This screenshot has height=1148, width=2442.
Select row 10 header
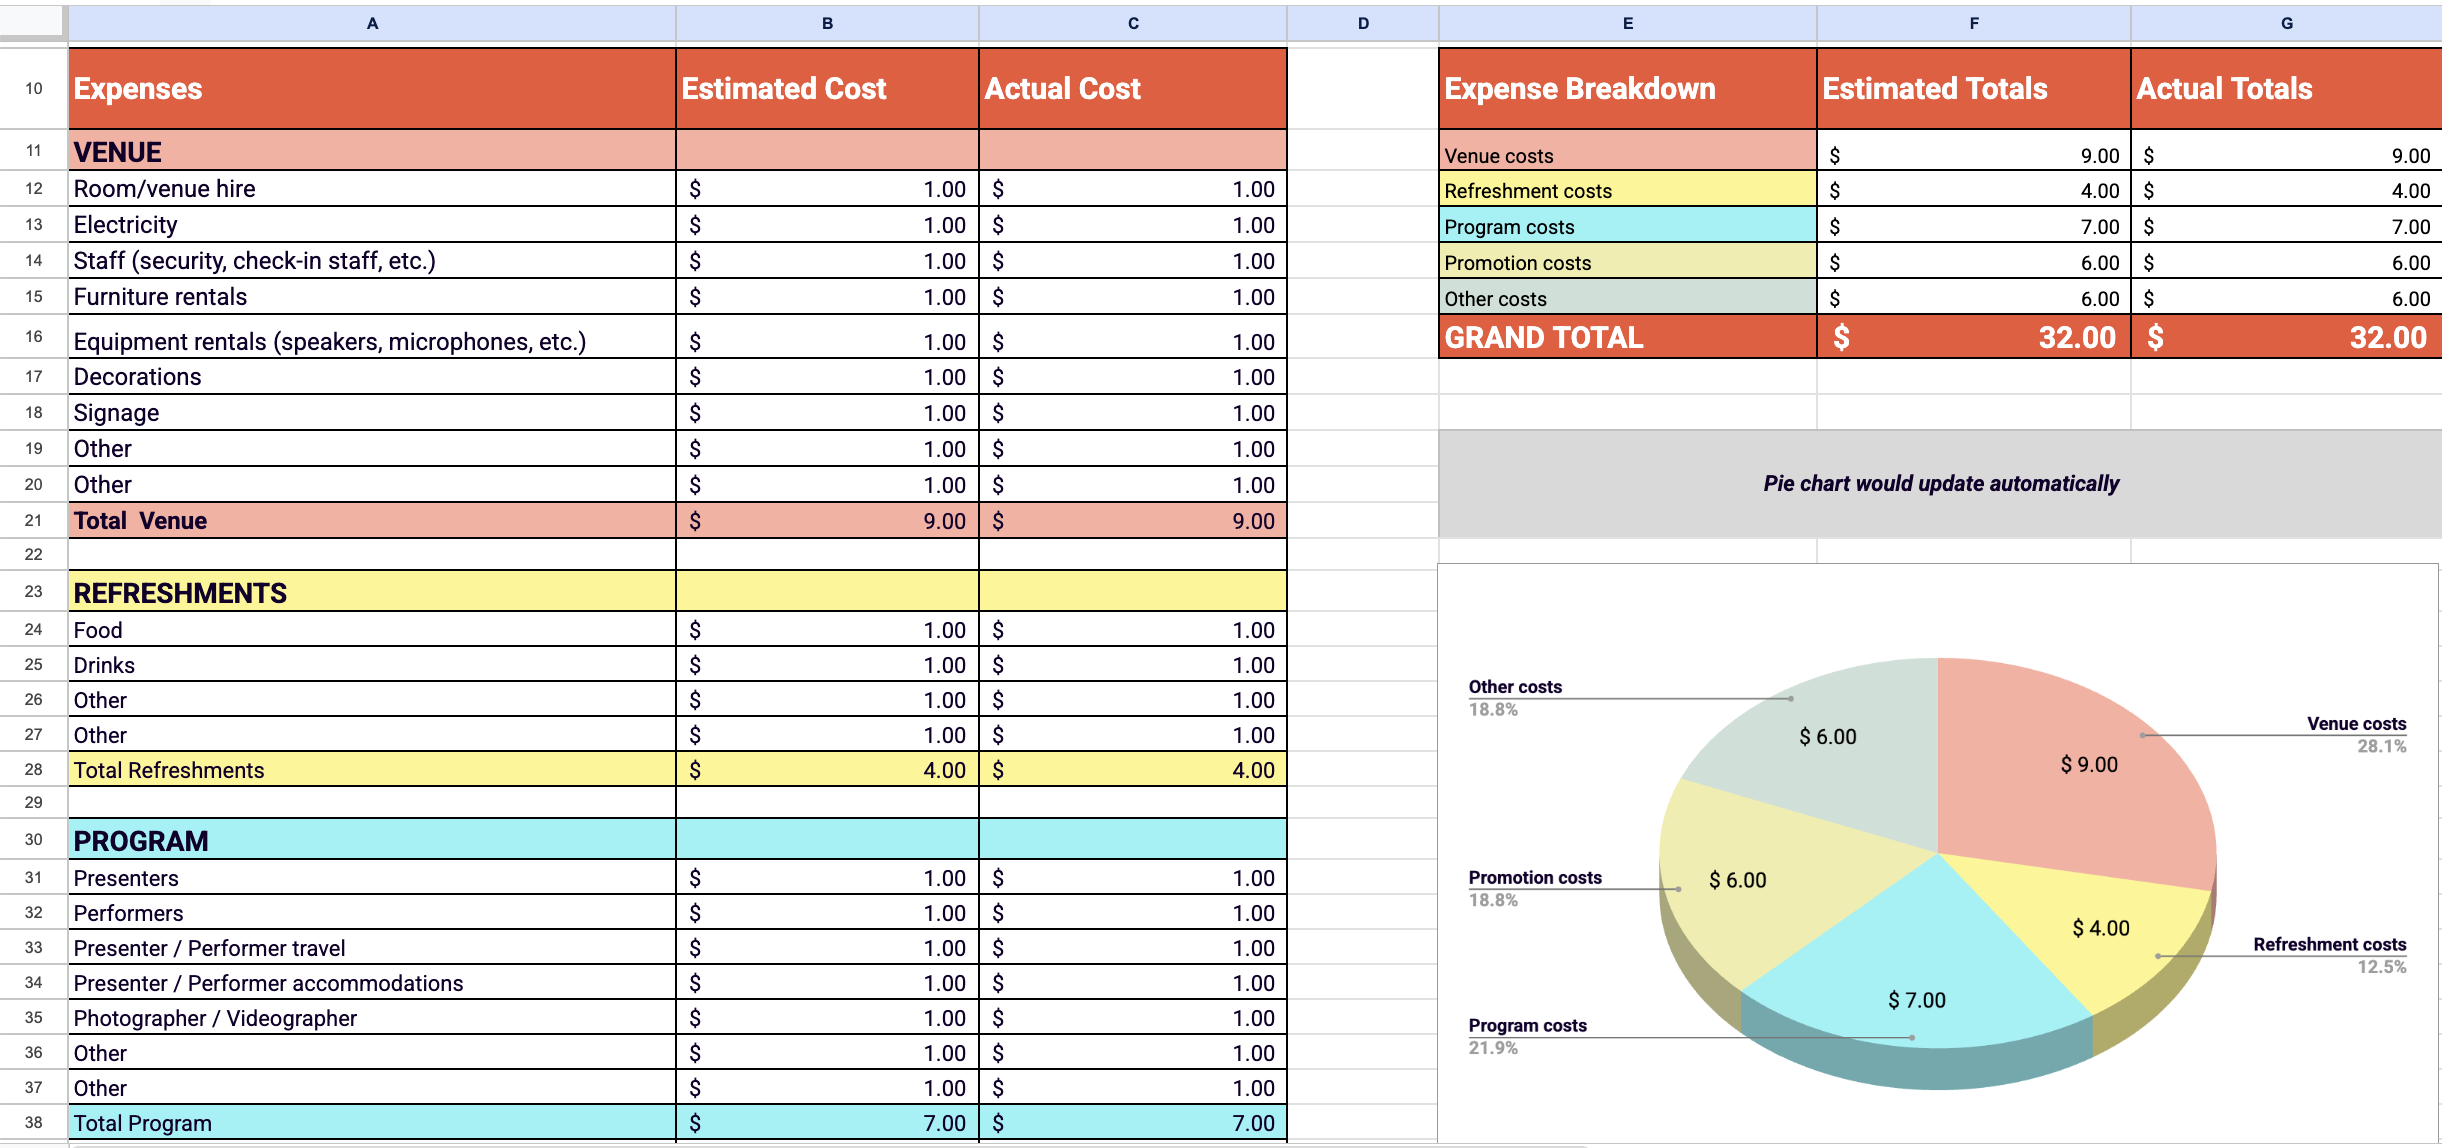point(34,88)
